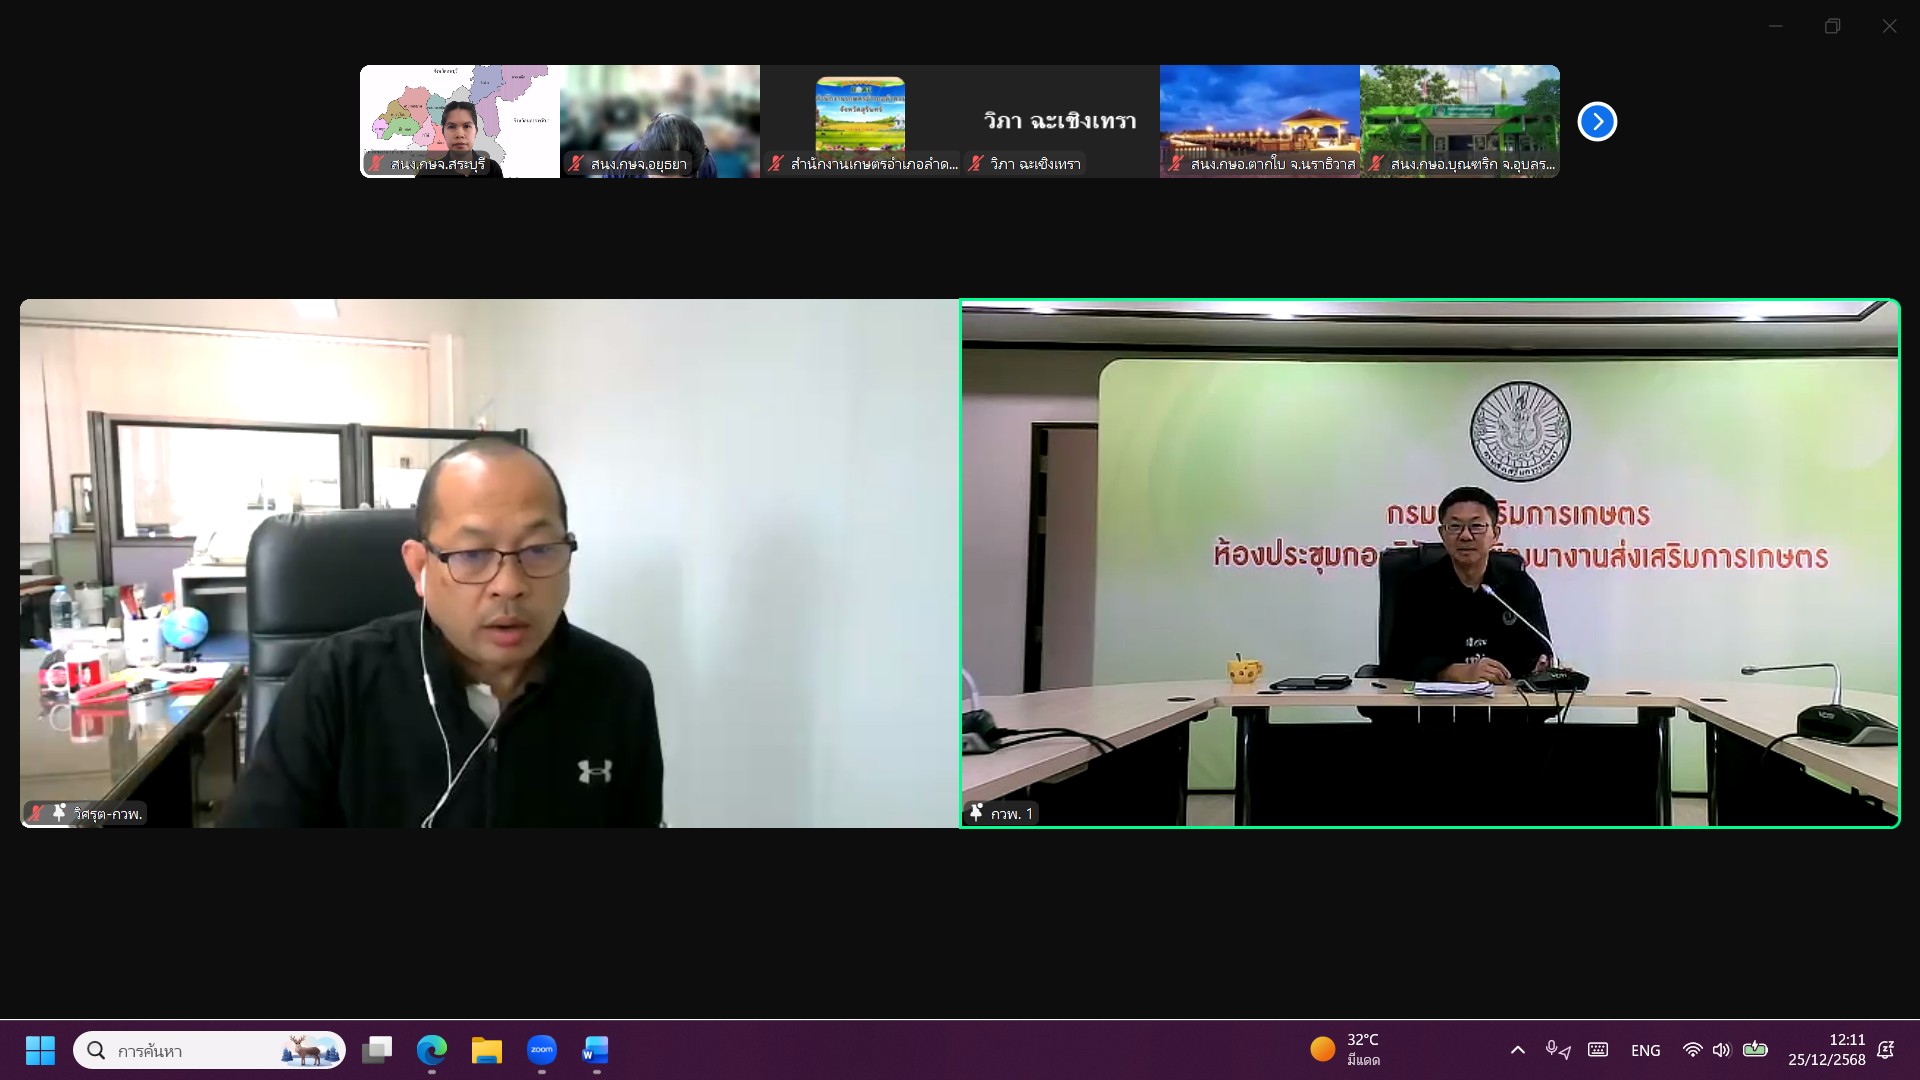
Task: Open ENG language input switcher
Action: coord(1645,1050)
